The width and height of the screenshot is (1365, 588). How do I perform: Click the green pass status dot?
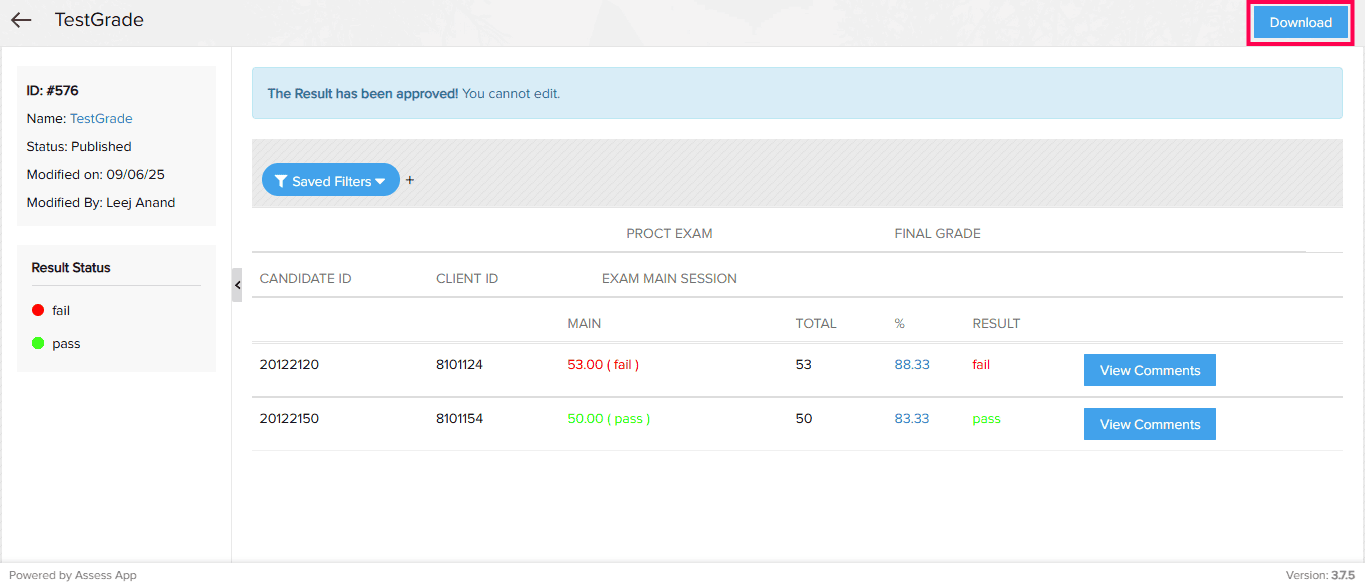[x=38, y=344]
